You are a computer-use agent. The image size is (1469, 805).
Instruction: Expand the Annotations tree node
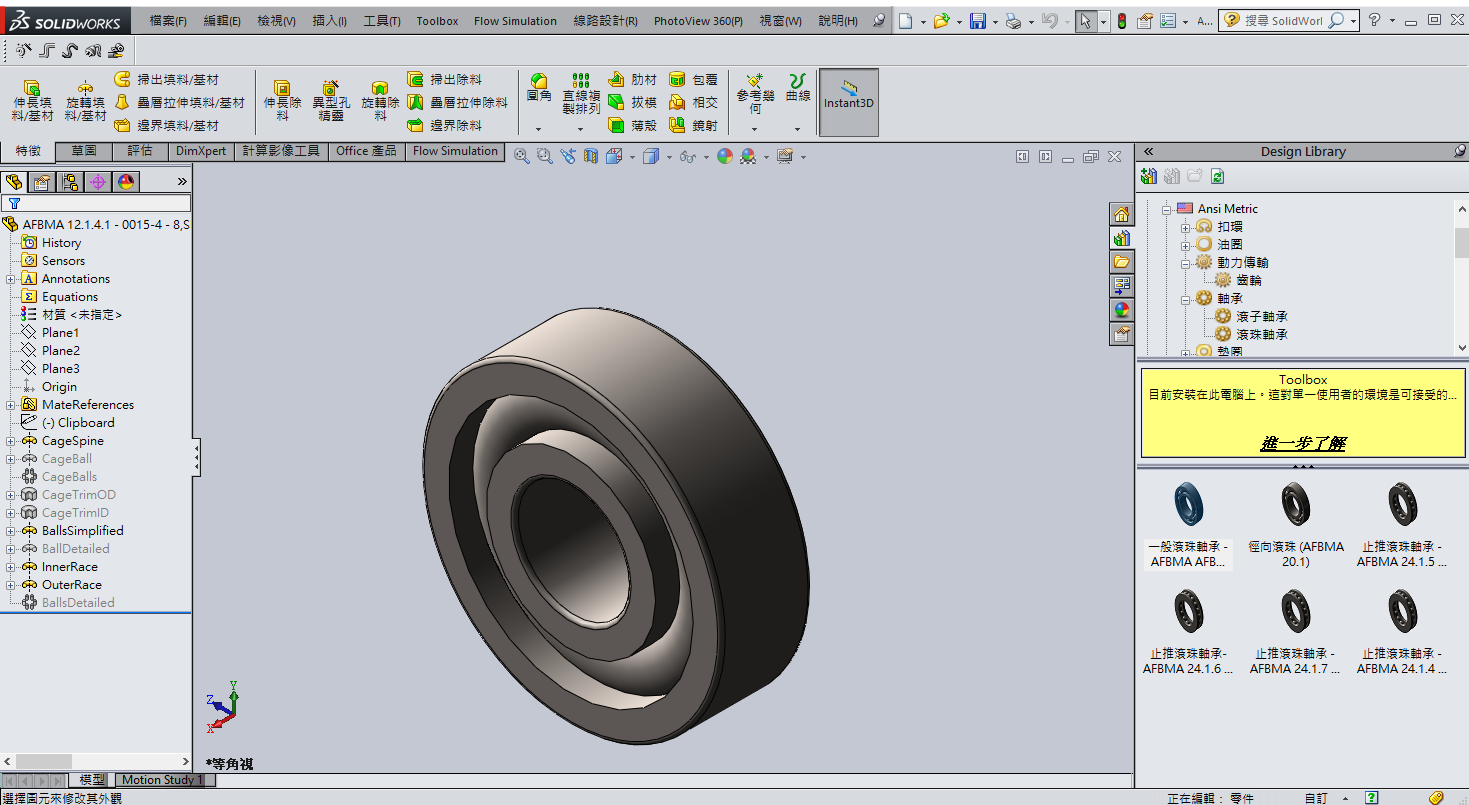[x=11, y=279]
